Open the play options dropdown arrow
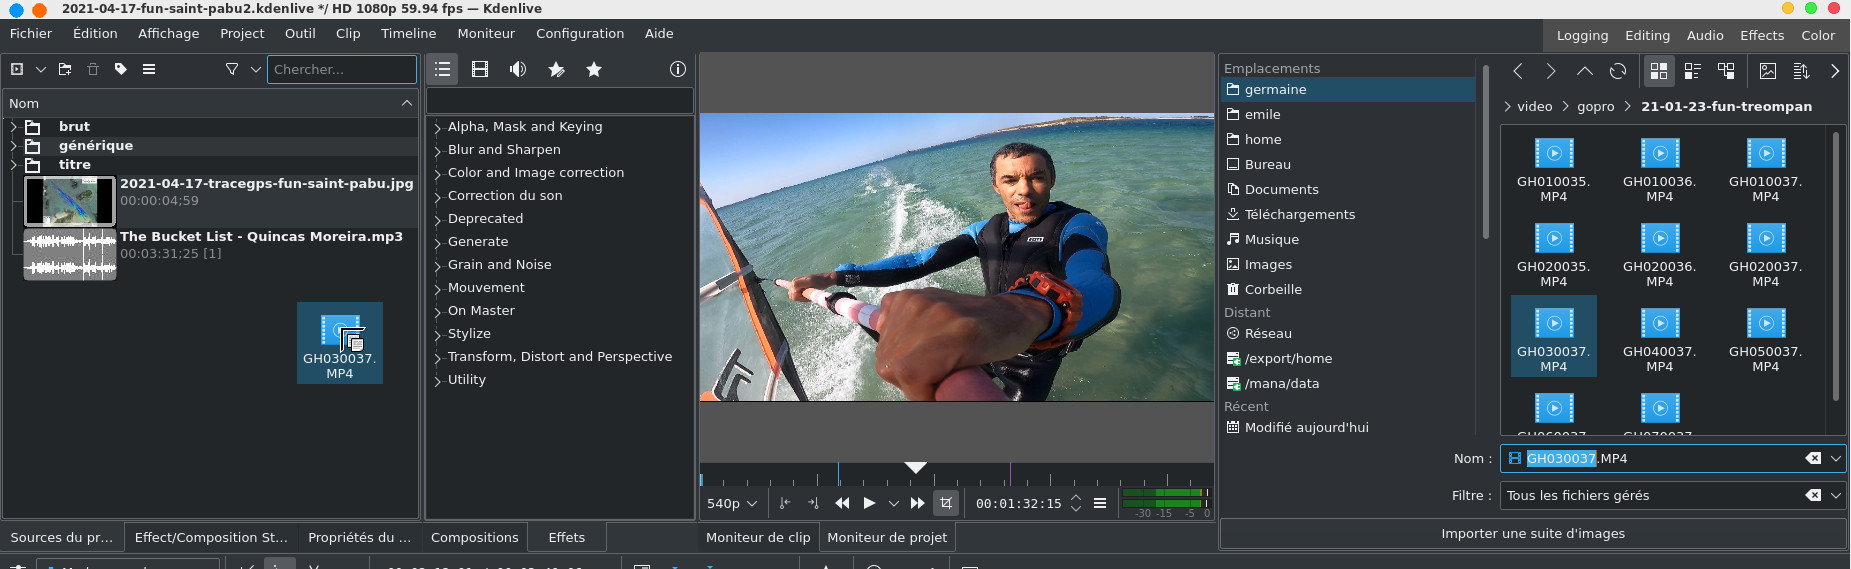Viewport: 1851px width, 569px height. coord(893,503)
